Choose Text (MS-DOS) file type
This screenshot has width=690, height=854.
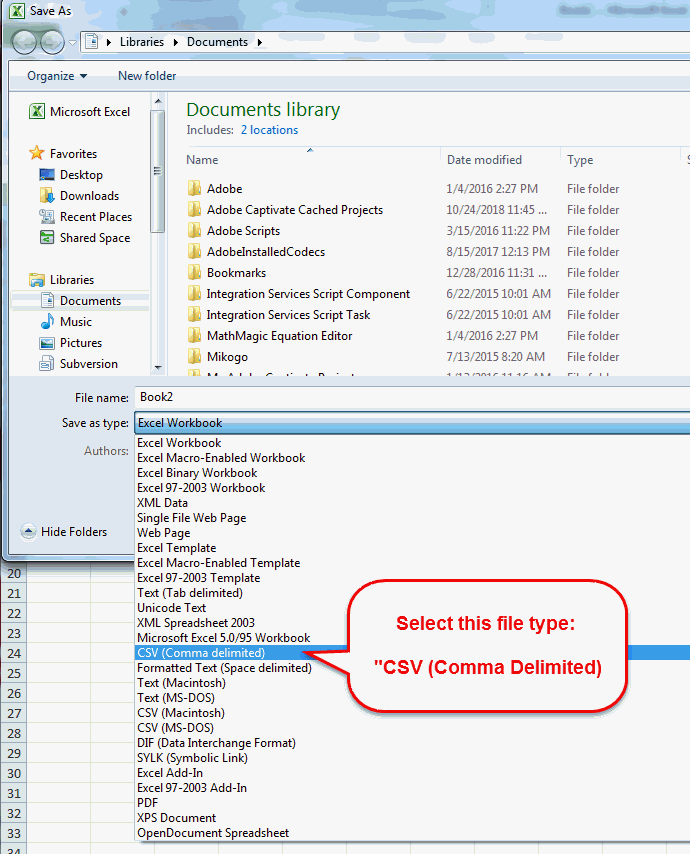176,698
